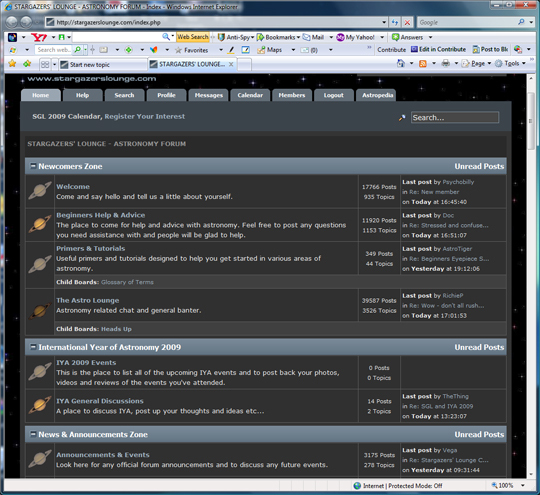Screen dimensions: 540x495
Task: Go forward with the browser Forward arrow
Action: [26, 22]
